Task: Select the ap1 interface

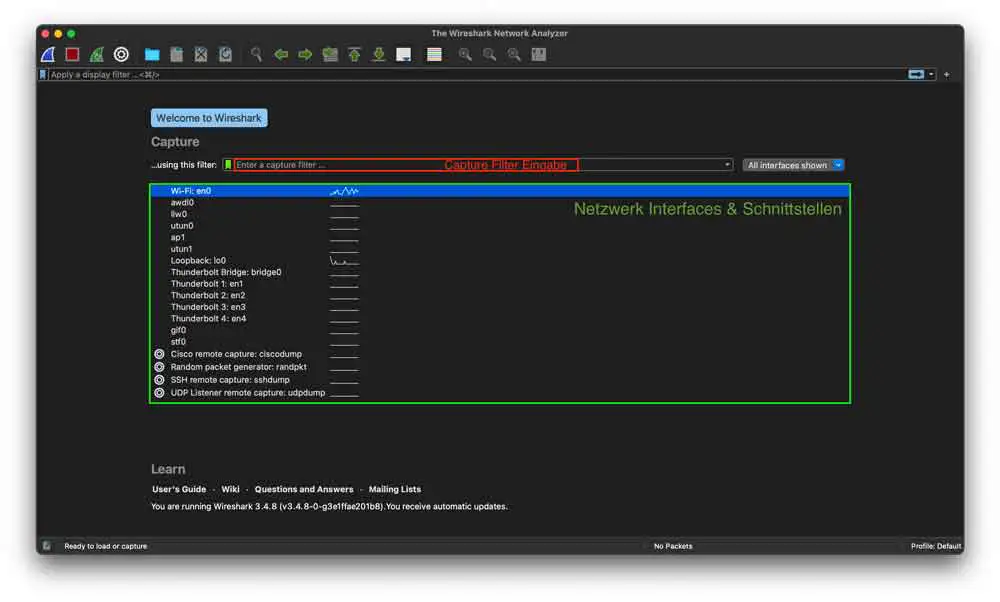Action: (x=500, y=237)
